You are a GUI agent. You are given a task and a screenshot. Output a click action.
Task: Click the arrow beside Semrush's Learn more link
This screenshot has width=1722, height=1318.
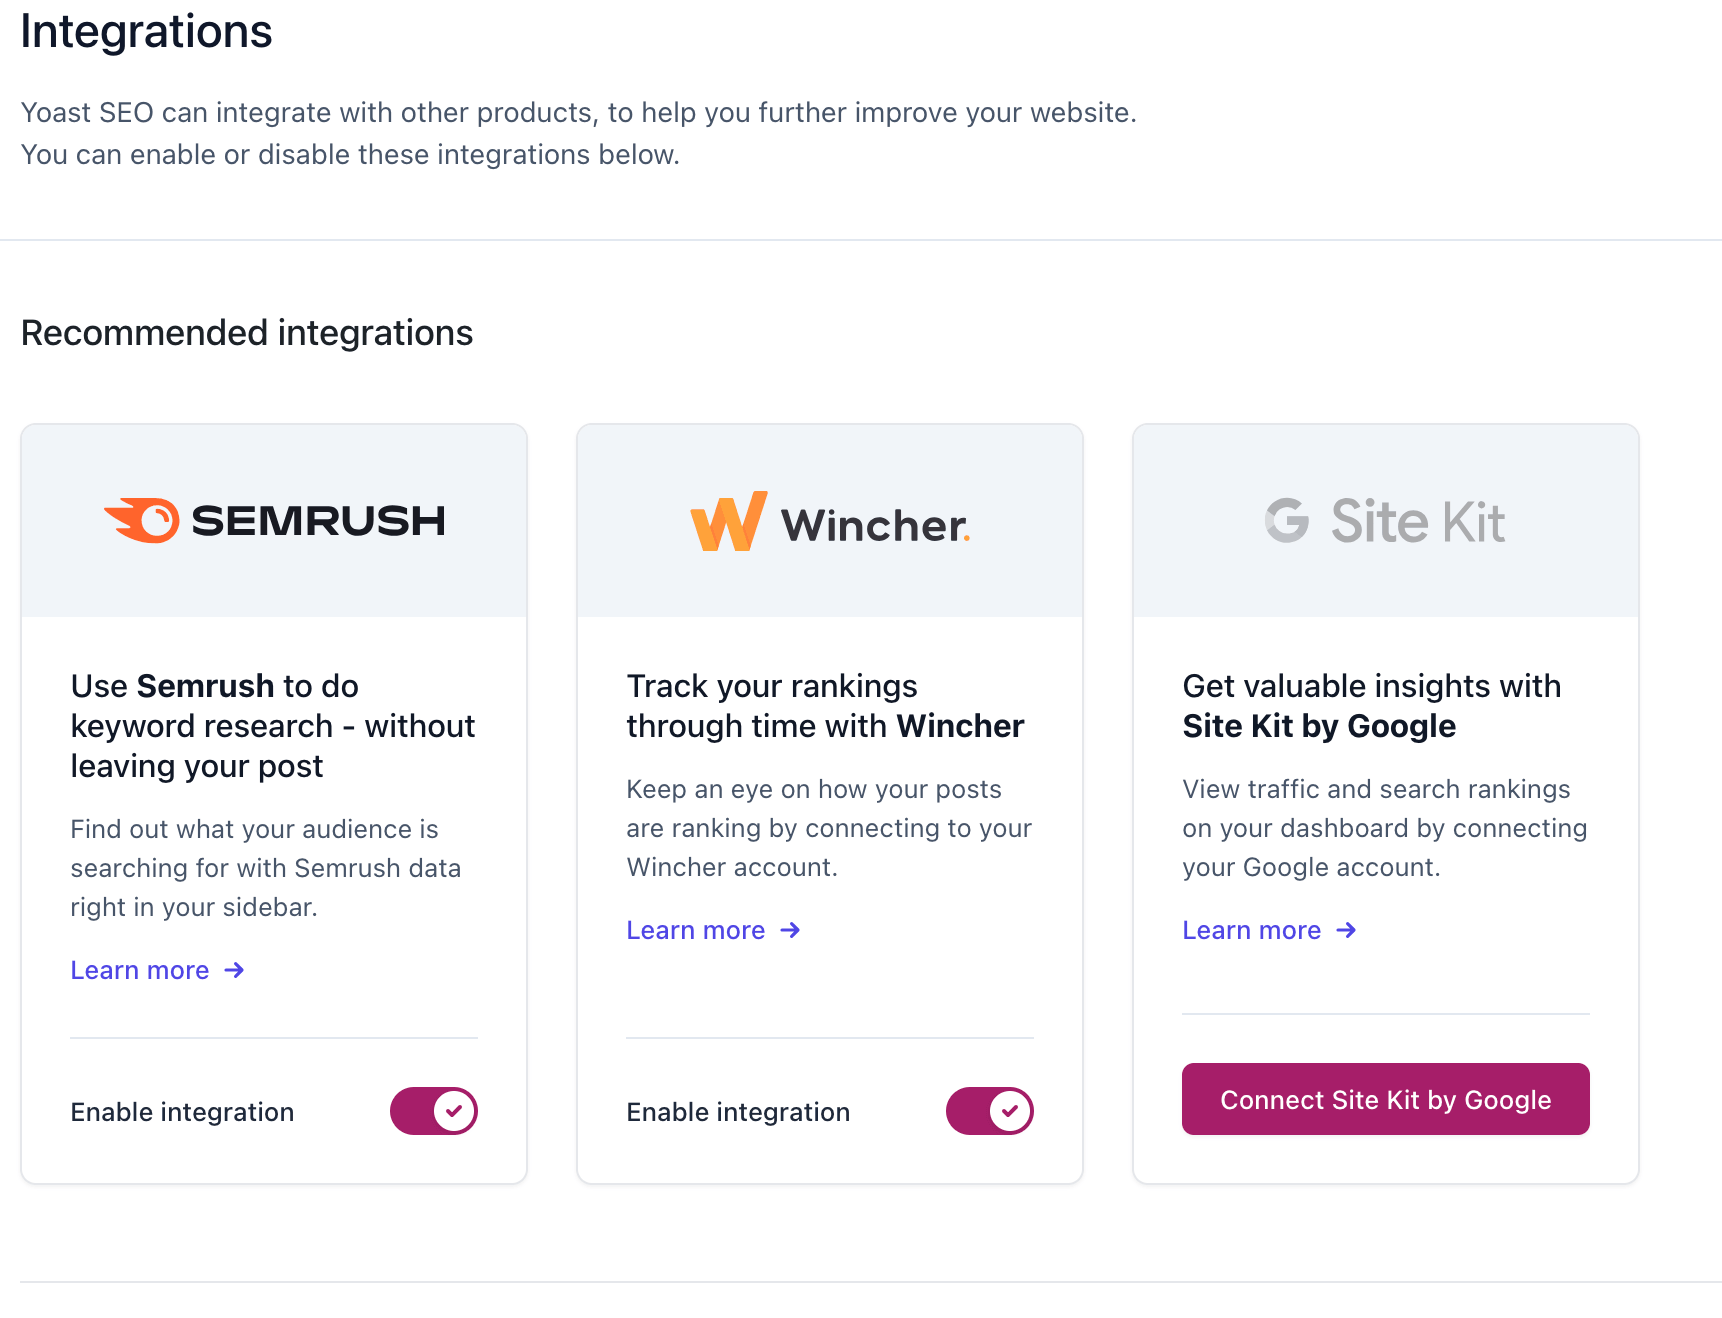pos(235,970)
